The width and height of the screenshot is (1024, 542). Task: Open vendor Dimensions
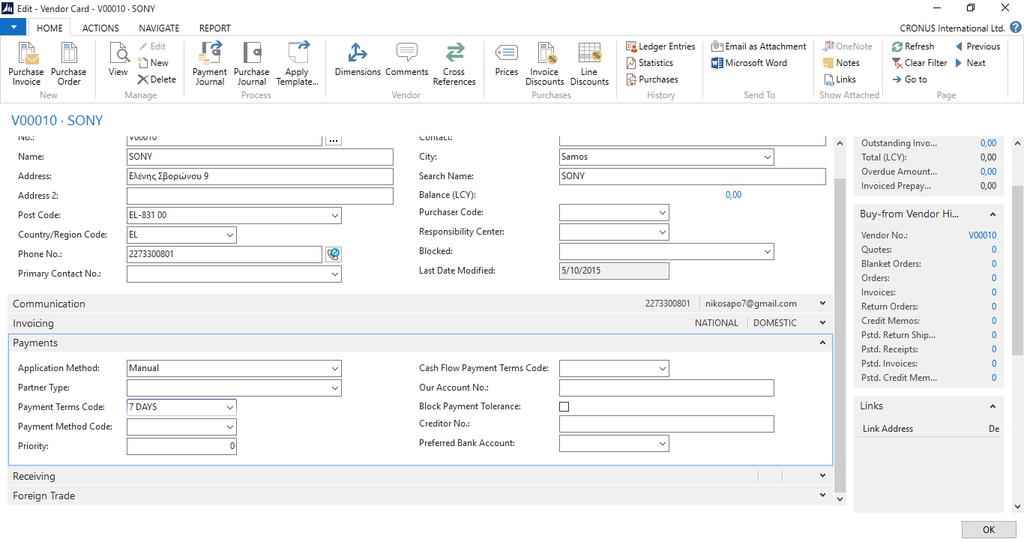coord(357,60)
